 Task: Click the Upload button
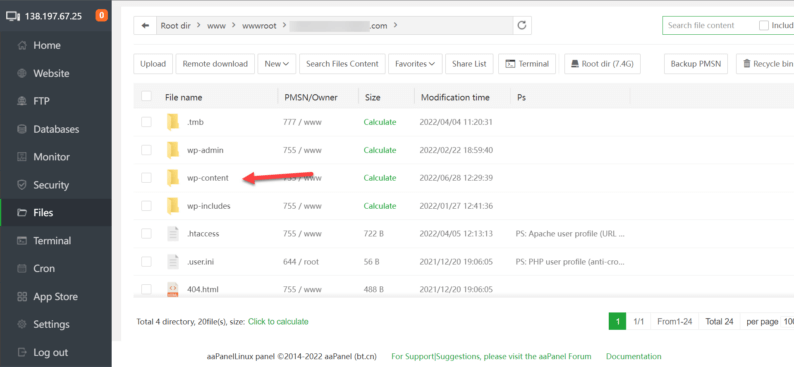click(153, 64)
